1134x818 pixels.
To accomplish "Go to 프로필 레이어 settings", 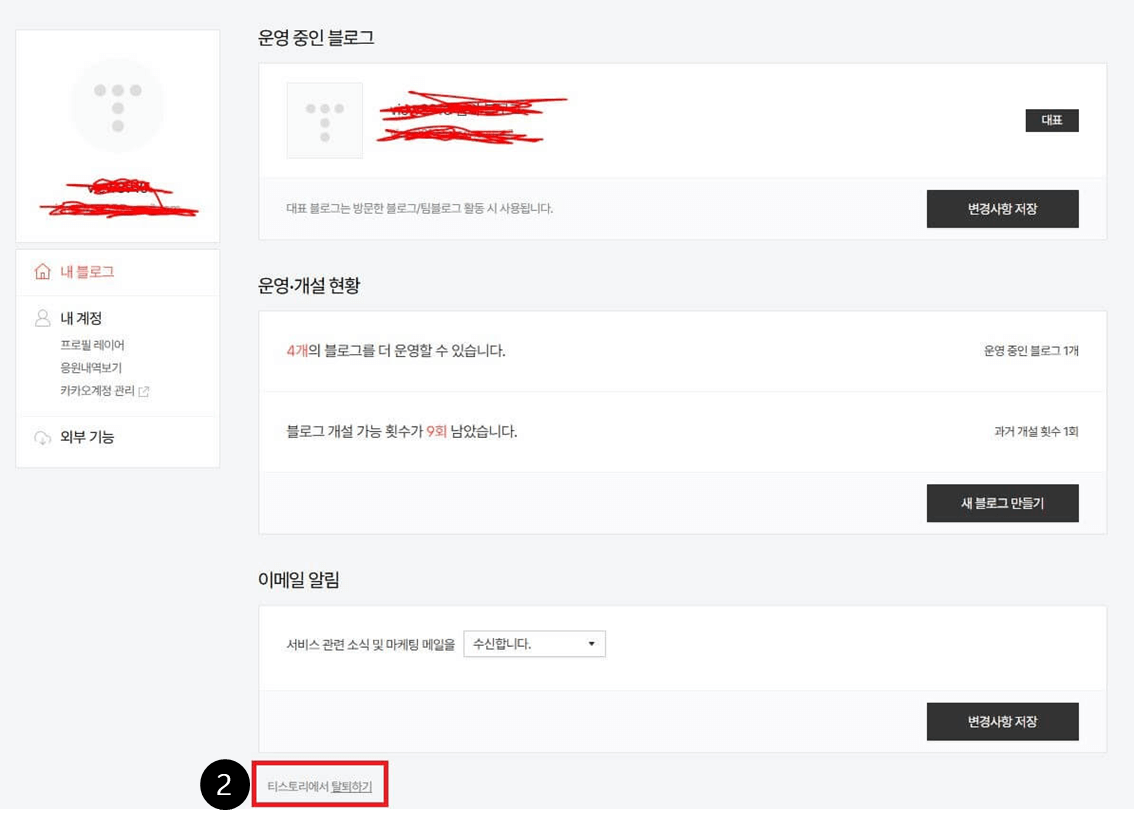I will click(x=93, y=345).
